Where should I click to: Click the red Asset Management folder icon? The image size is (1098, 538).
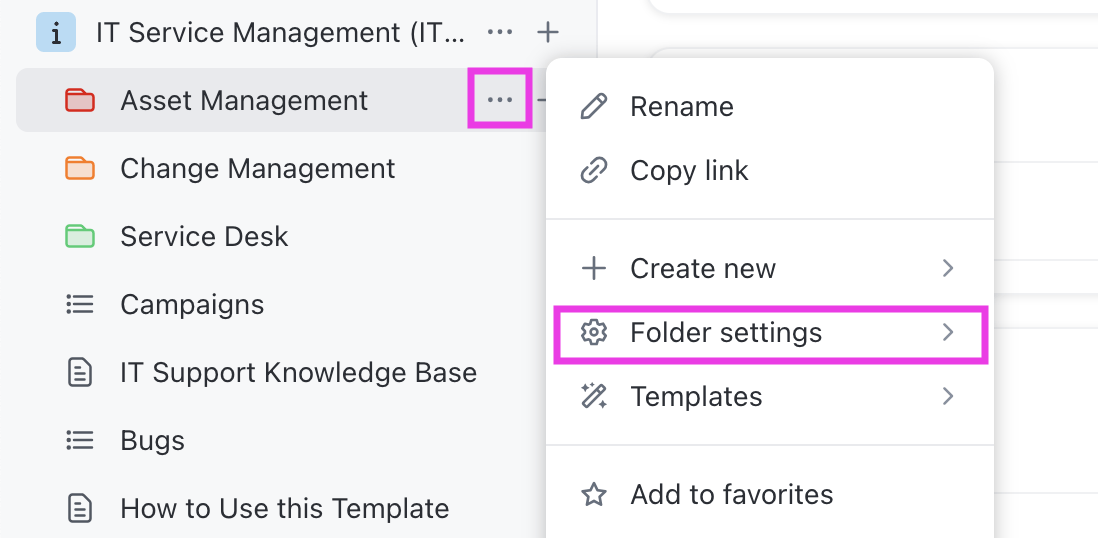pyautogui.click(x=80, y=100)
